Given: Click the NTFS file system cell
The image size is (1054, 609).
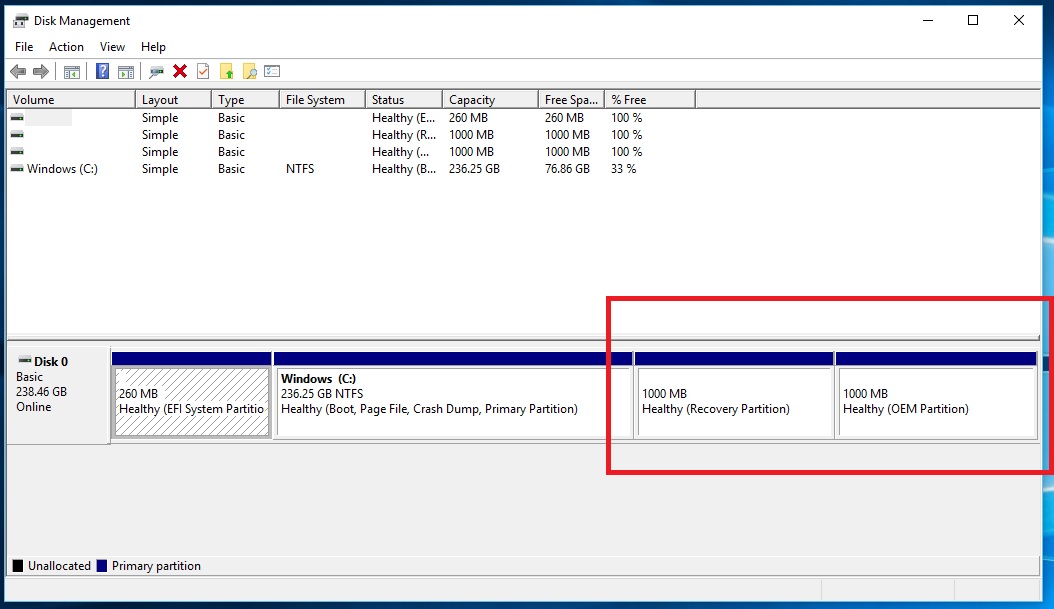Looking at the screenshot, I should (300, 169).
